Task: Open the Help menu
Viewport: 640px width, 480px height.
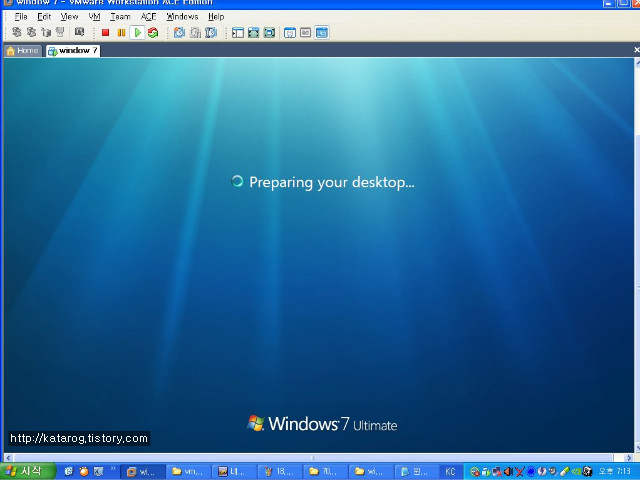Action: 216,17
